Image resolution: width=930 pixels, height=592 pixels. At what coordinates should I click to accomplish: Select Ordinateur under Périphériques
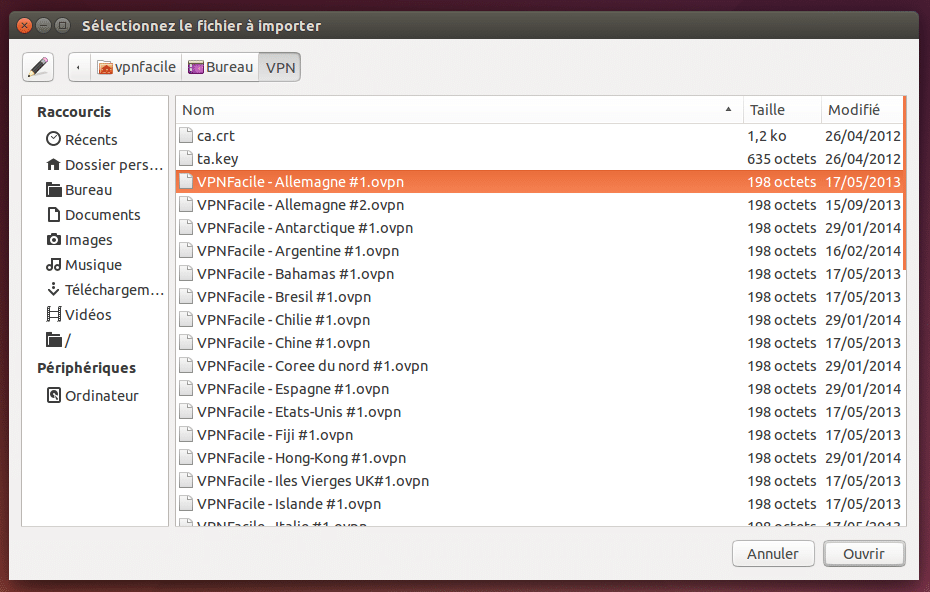pyautogui.click(x=95, y=396)
